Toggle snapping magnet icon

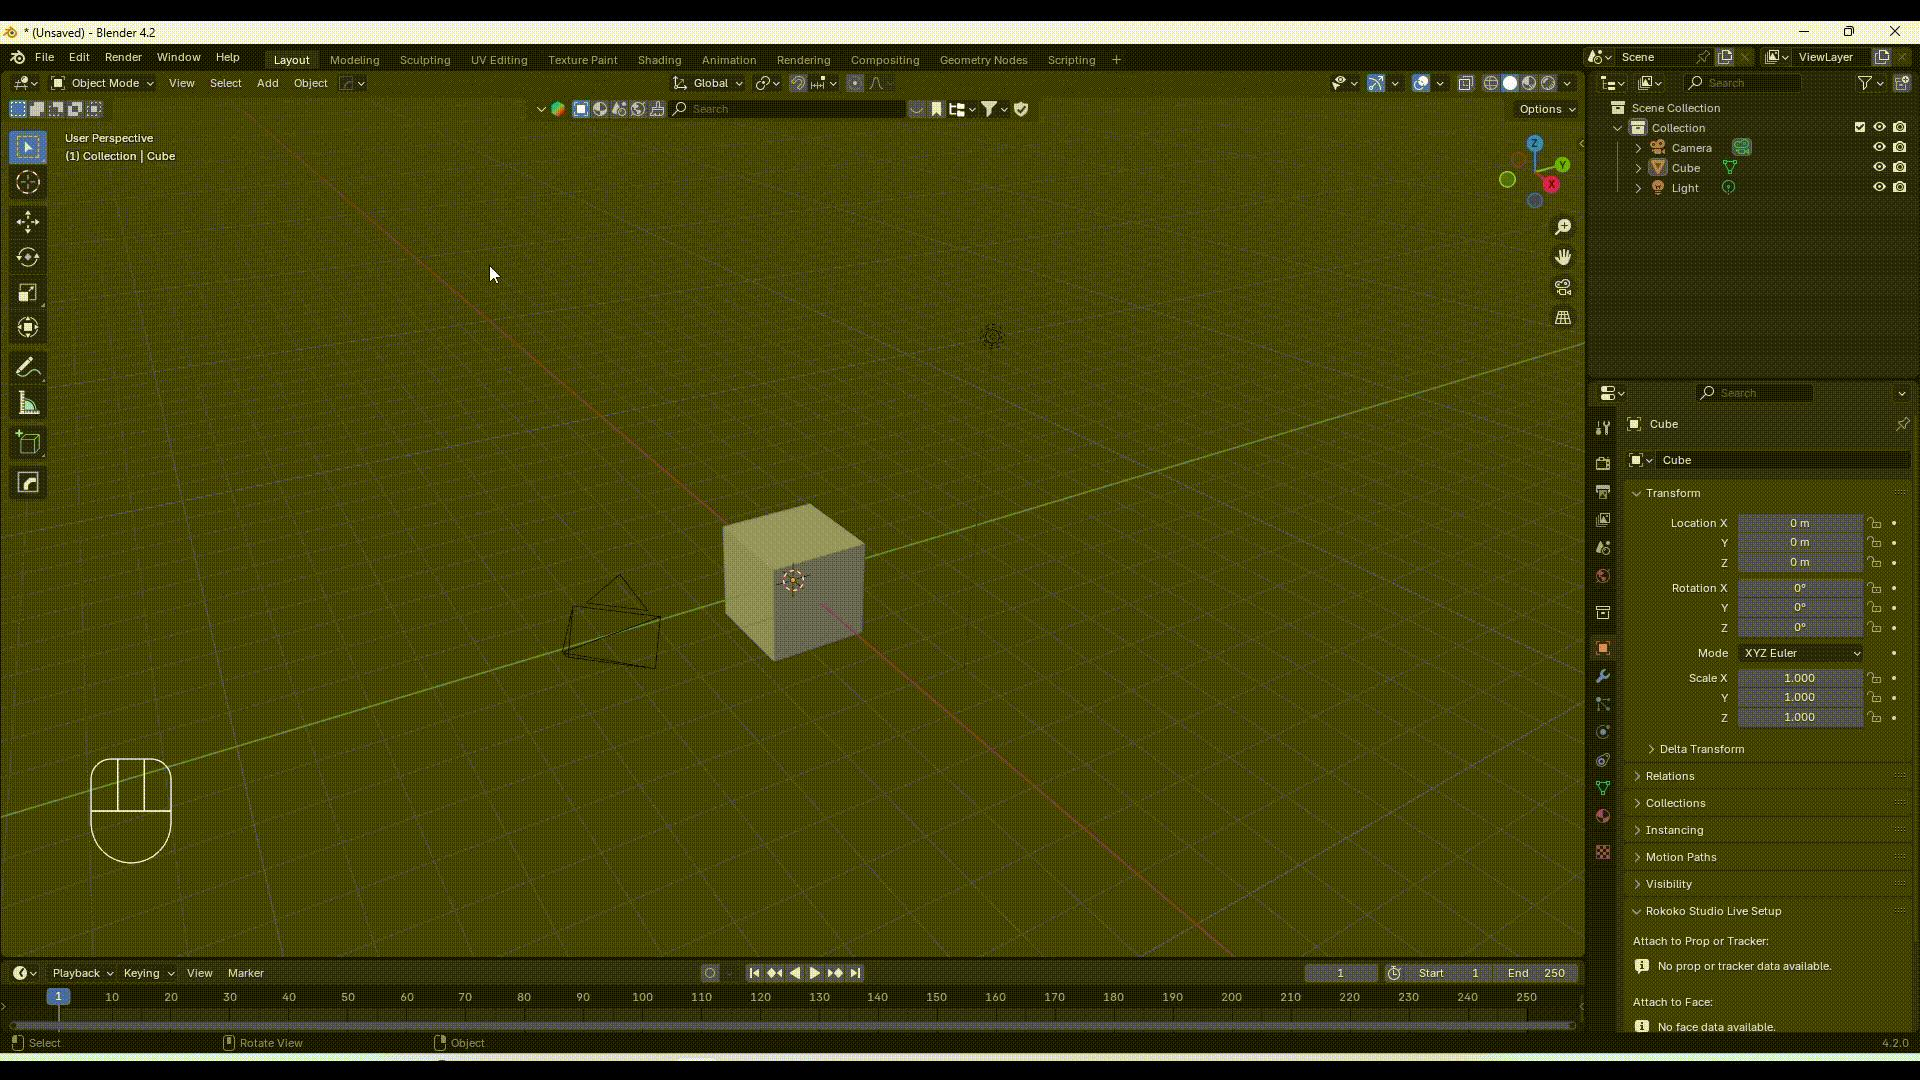pyautogui.click(x=798, y=83)
